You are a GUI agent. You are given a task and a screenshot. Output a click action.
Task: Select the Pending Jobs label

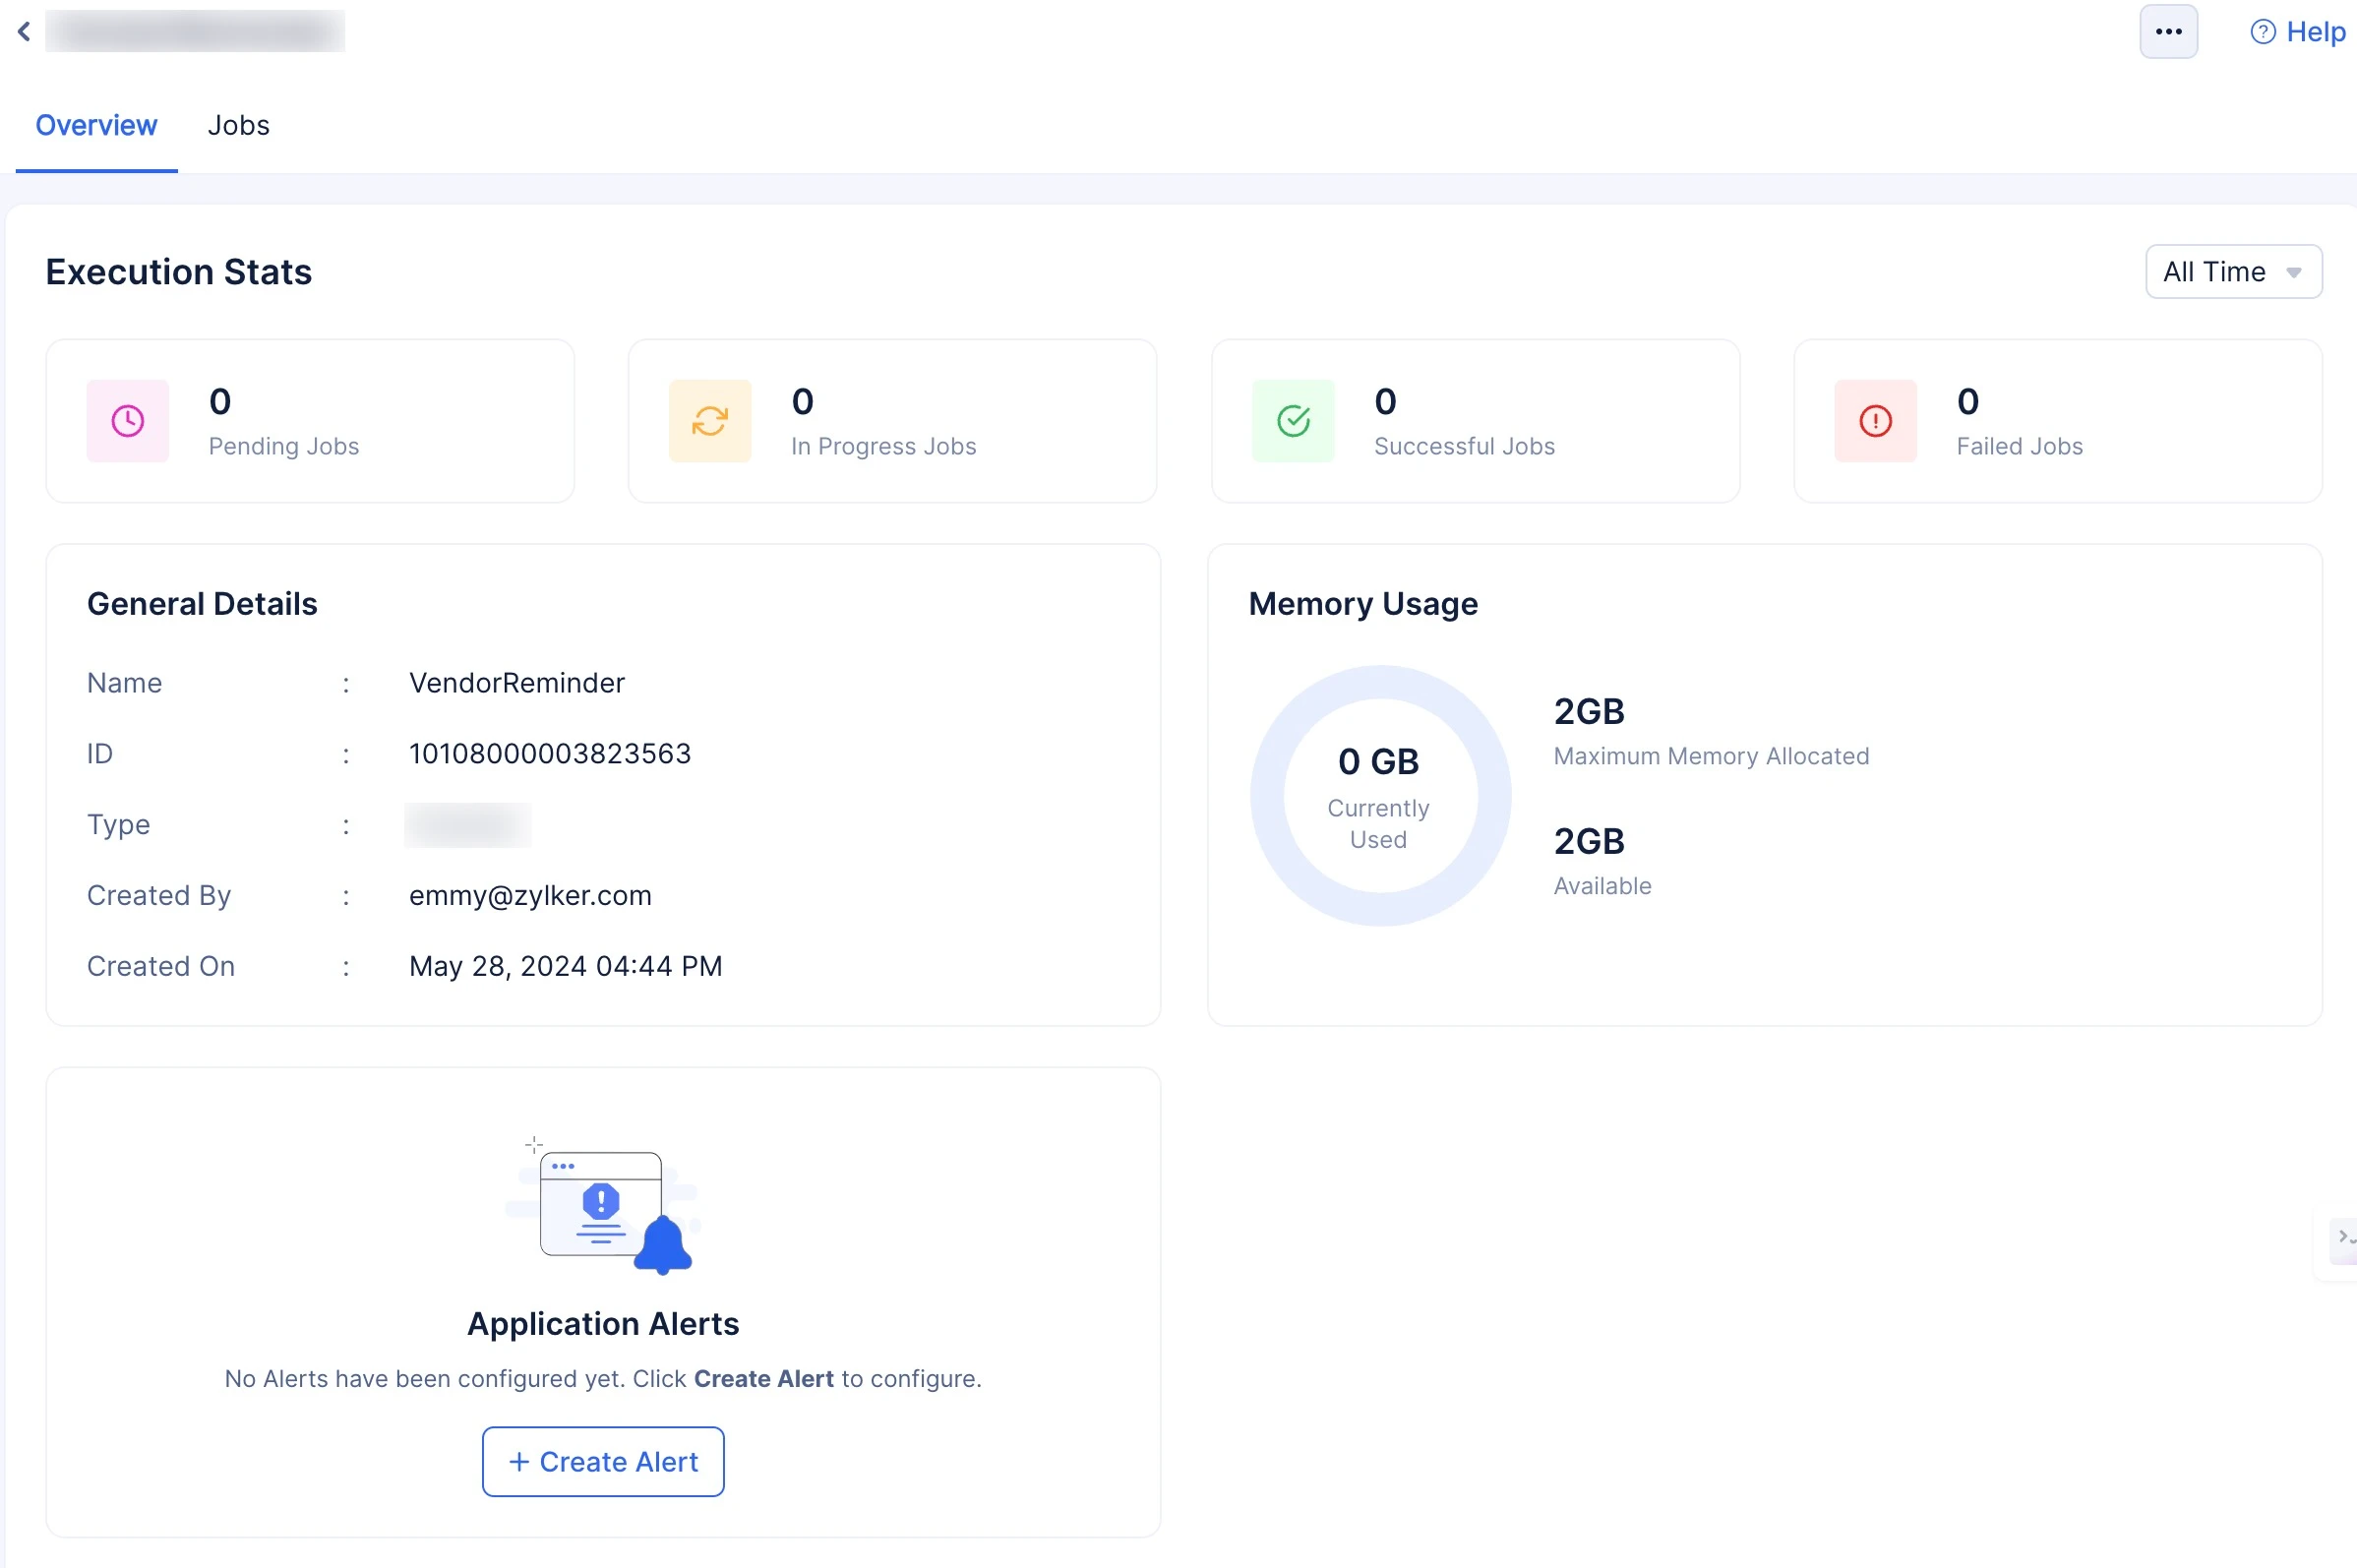point(284,446)
